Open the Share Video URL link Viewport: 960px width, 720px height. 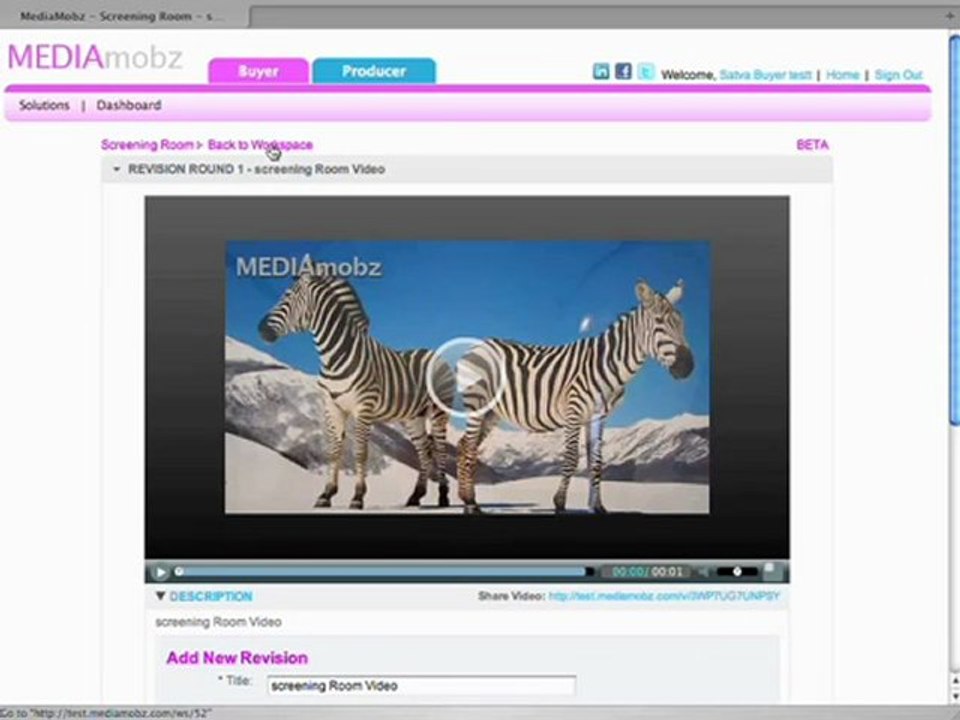664,596
